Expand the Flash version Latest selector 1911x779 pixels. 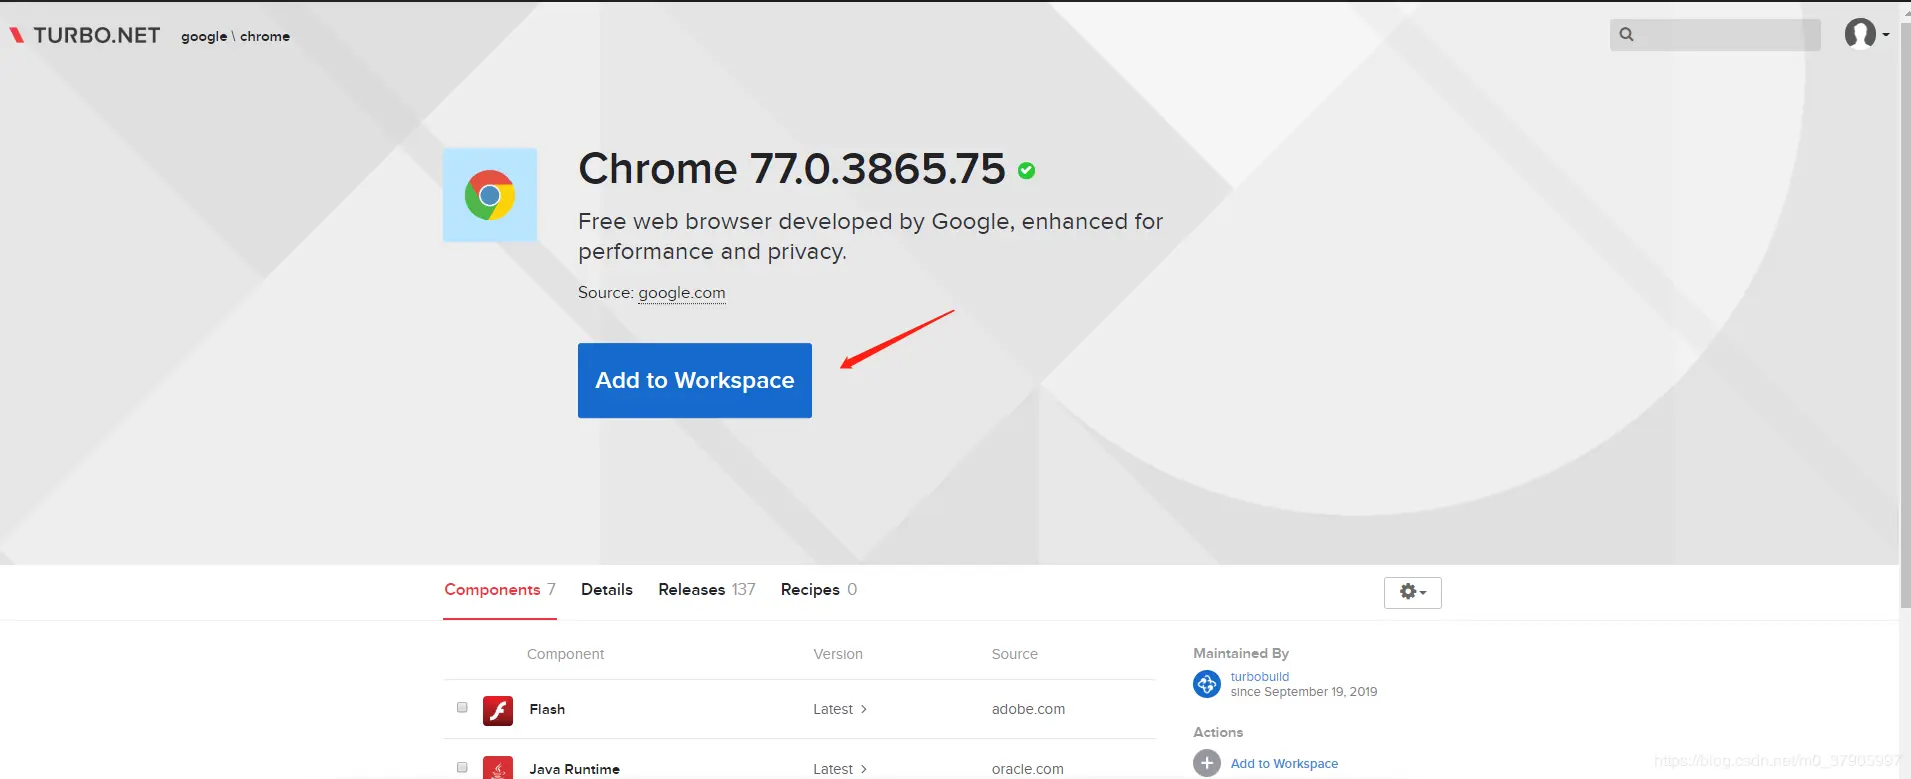[840, 709]
